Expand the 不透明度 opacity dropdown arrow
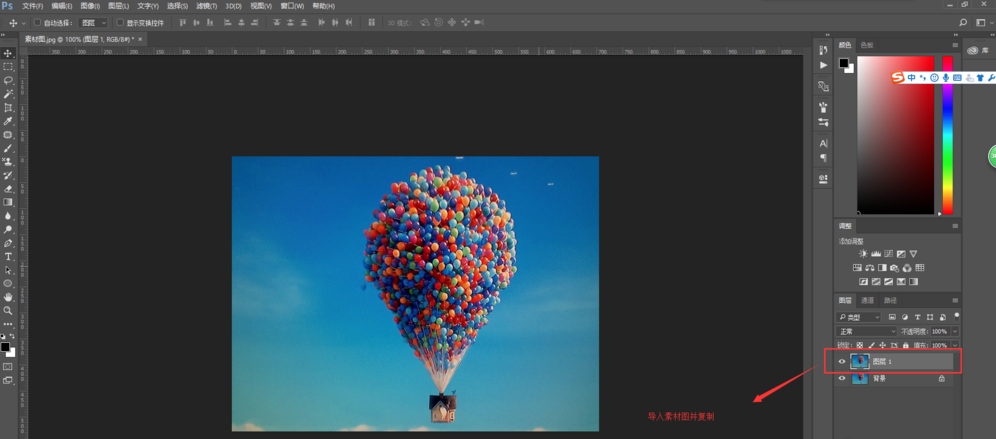 pos(955,331)
